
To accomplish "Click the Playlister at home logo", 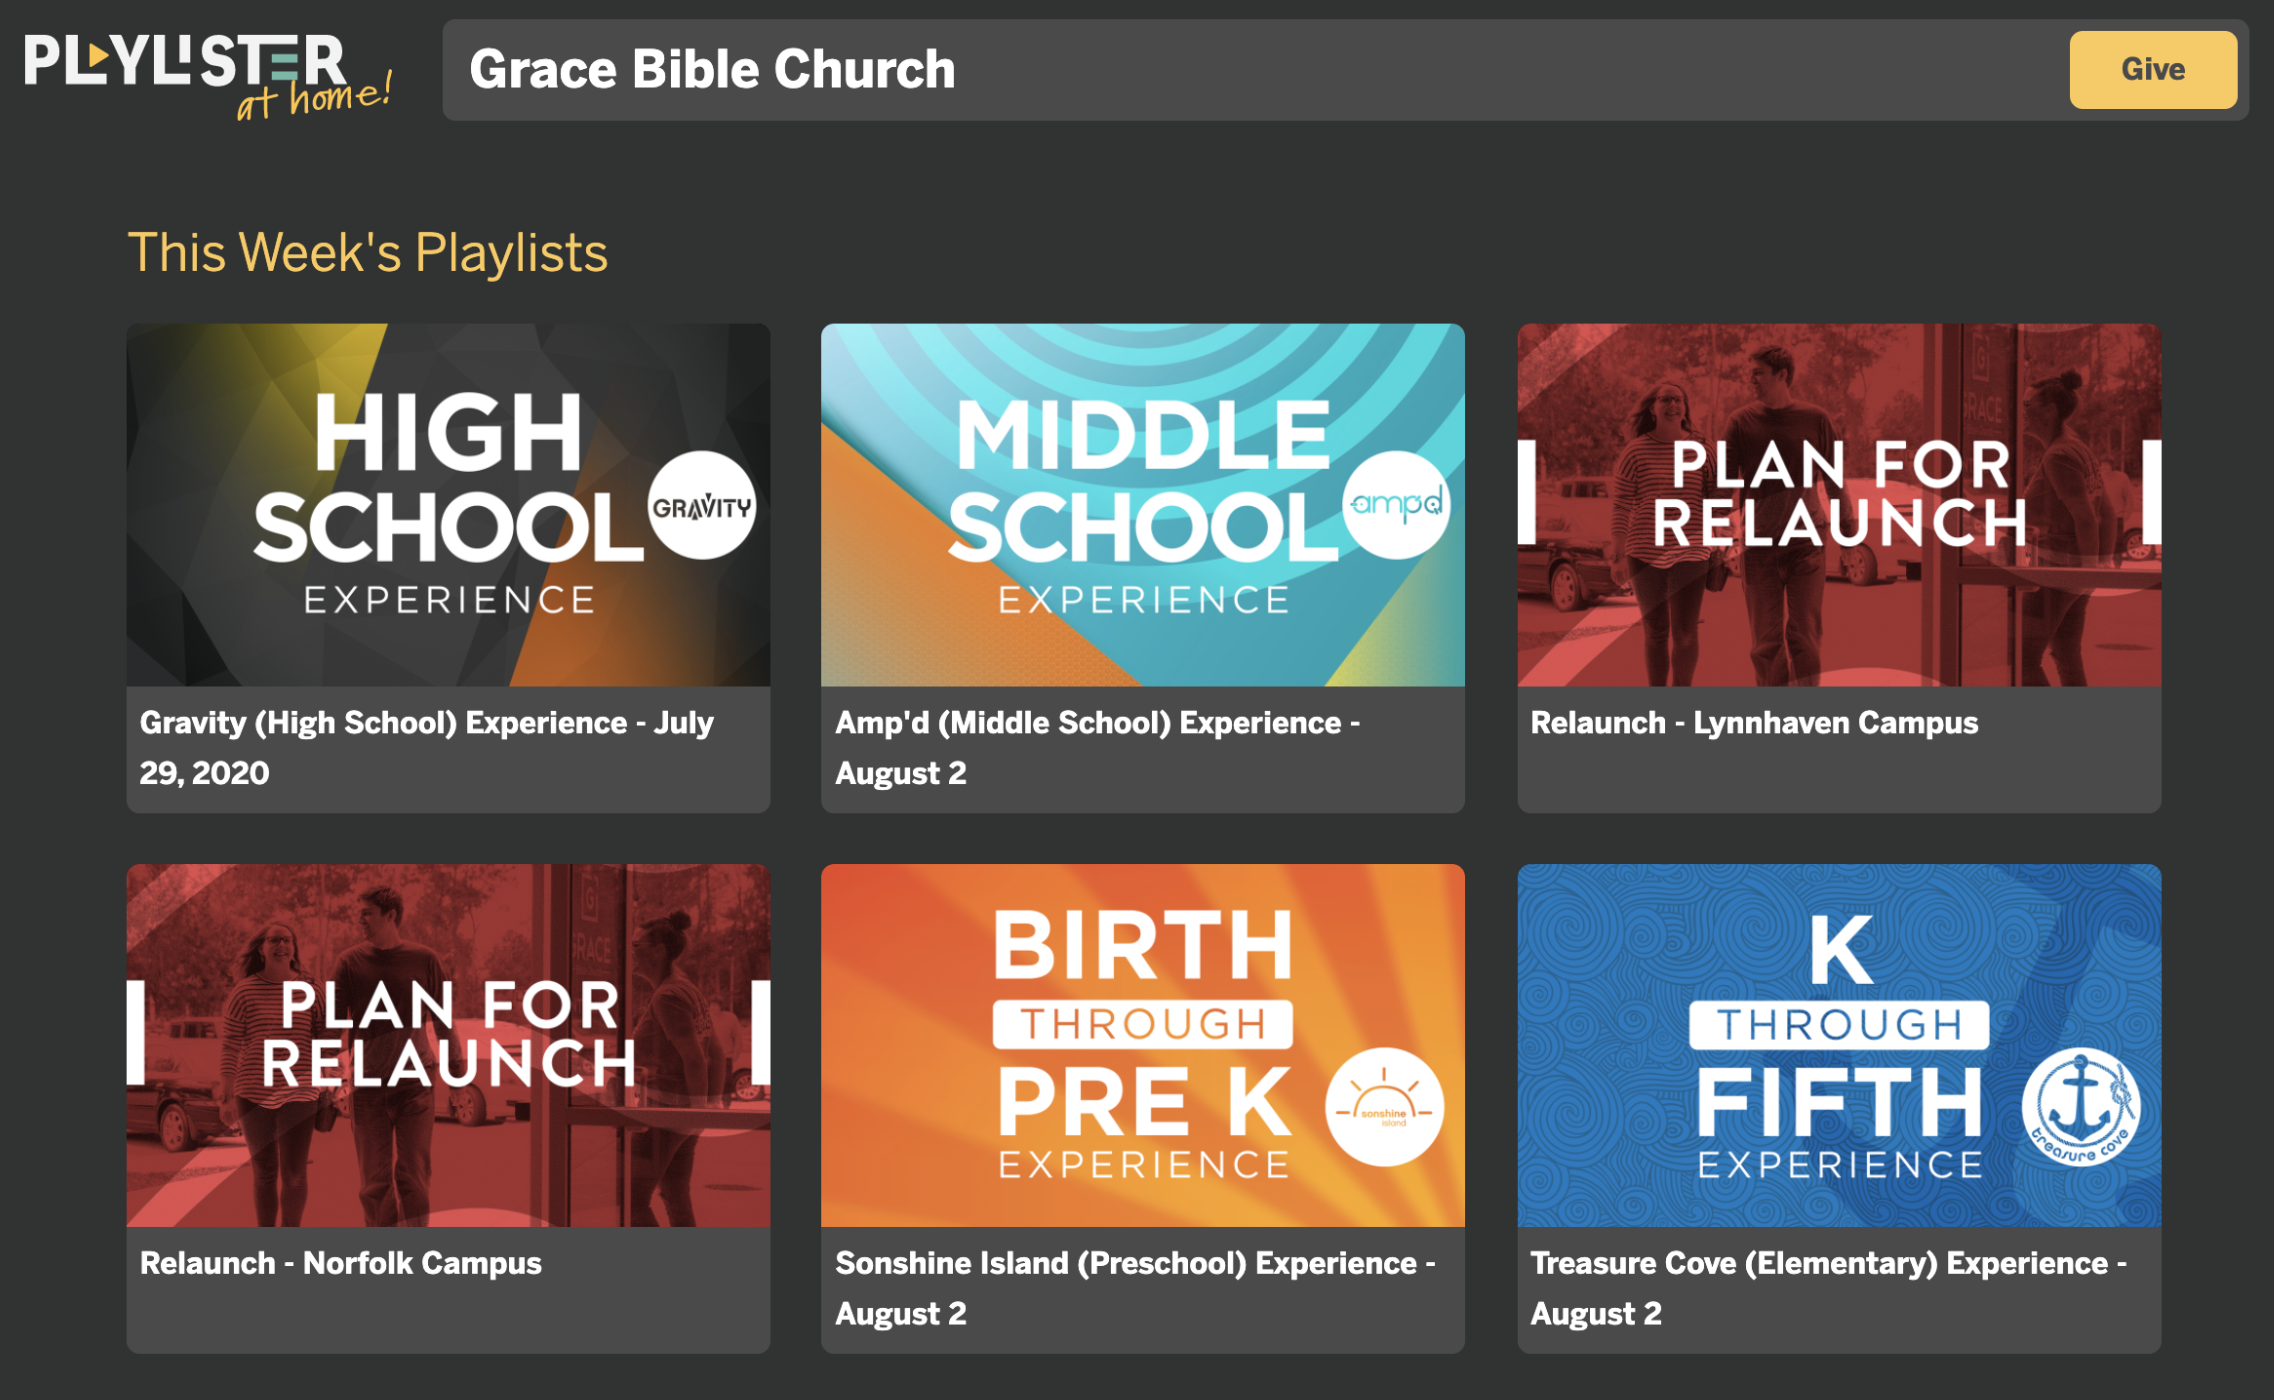I will click(208, 76).
